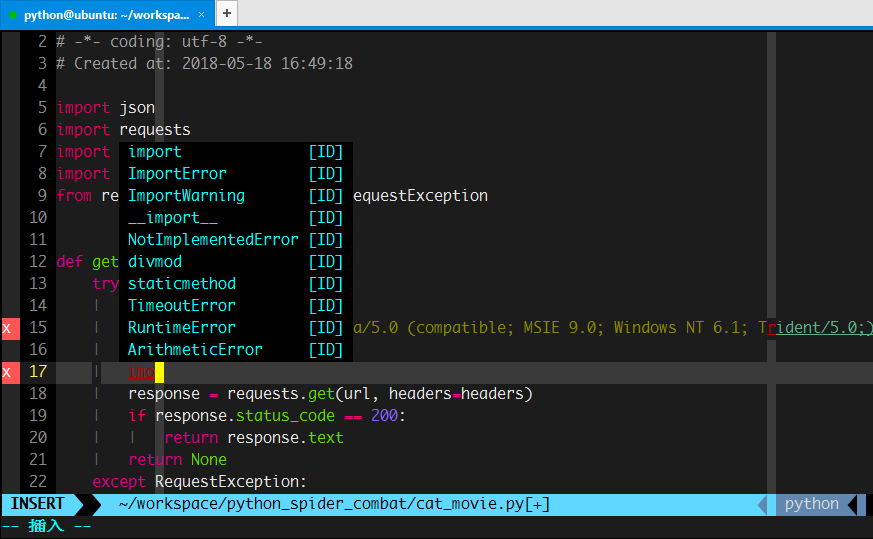Click 'return response.text' on line 20
Image resolution: width=873 pixels, height=539 pixels.
[254, 438]
